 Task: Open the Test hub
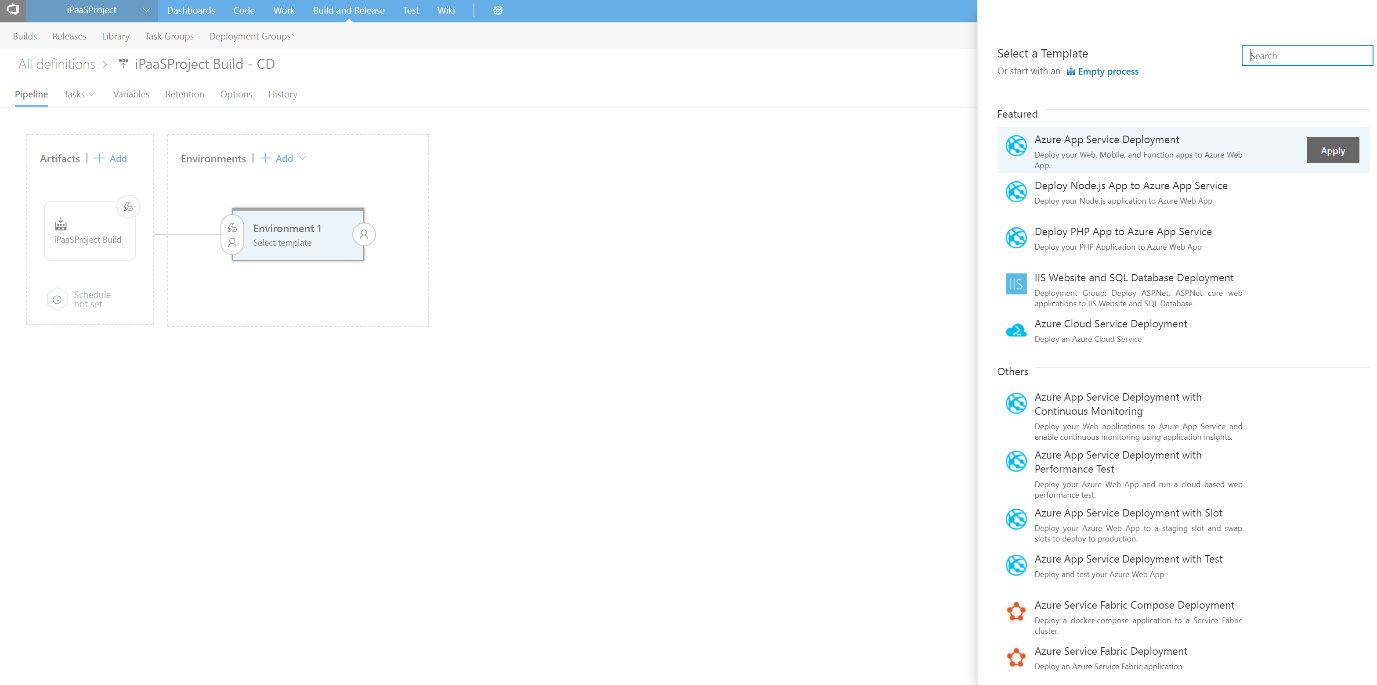point(411,11)
